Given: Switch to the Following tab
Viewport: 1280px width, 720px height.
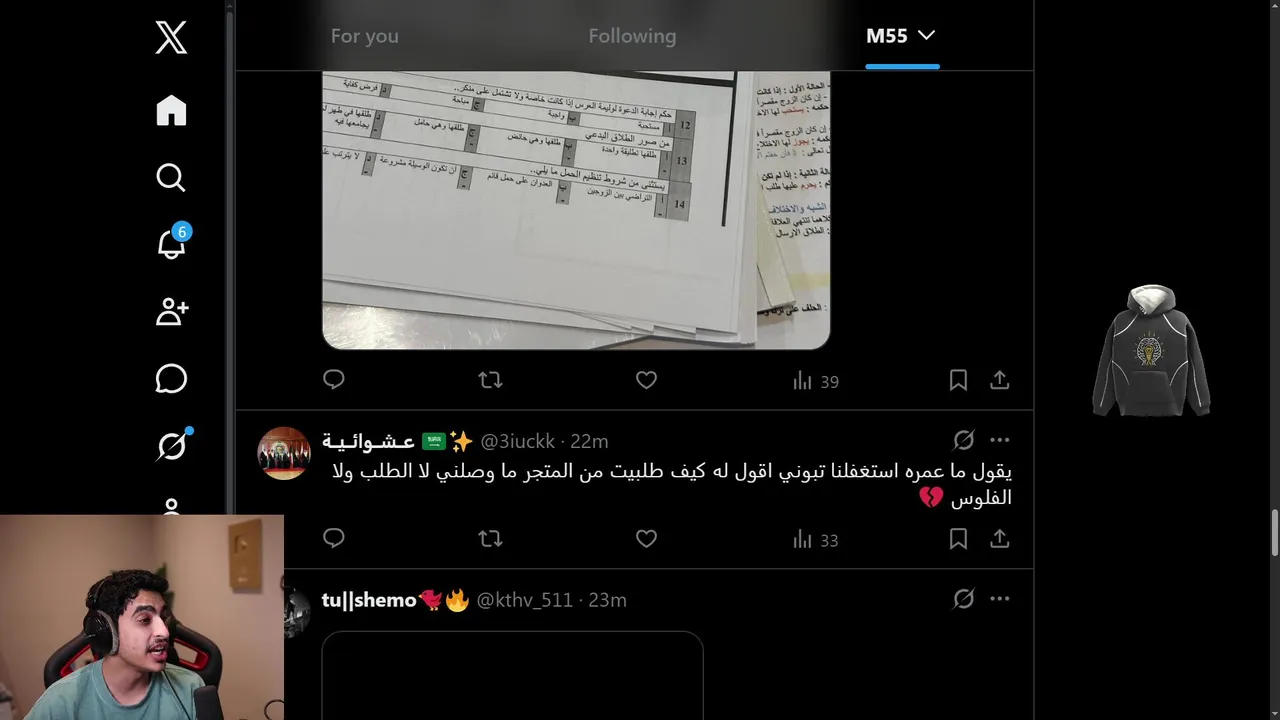Looking at the screenshot, I should [x=632, y=36].
